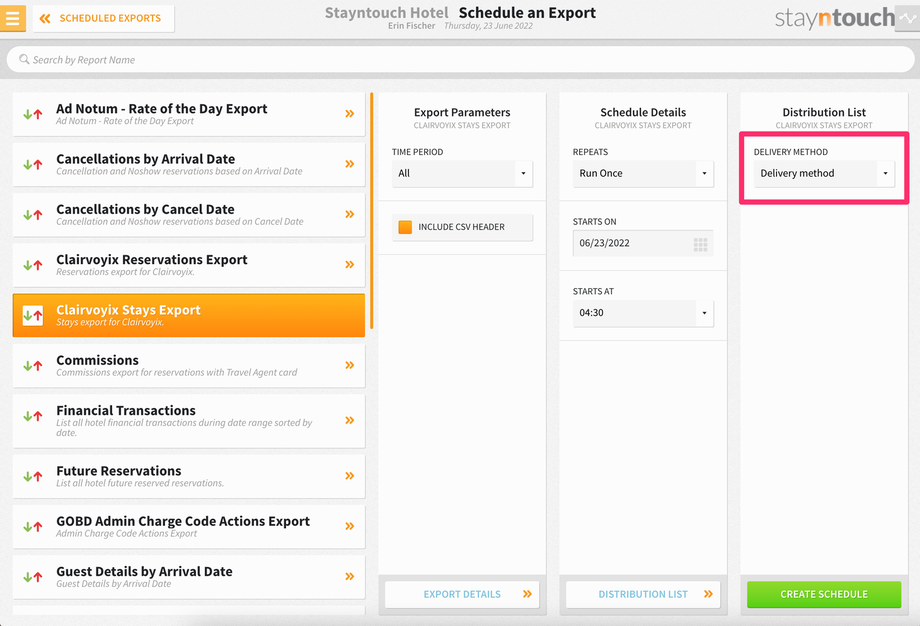Click arrows icon on Clairvoyix Stays Export
Viewport: 920px width, 626px height.
coord(33,316)
